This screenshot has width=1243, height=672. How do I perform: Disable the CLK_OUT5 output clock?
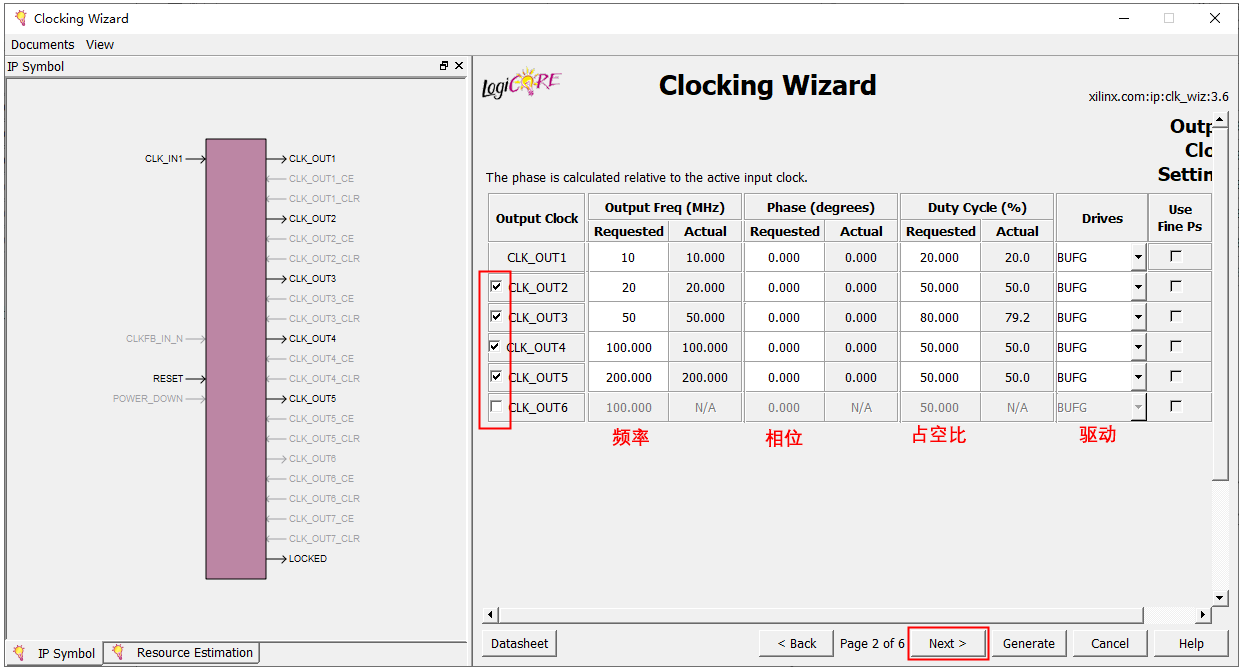pyautogui.click(x=497, y=377)
